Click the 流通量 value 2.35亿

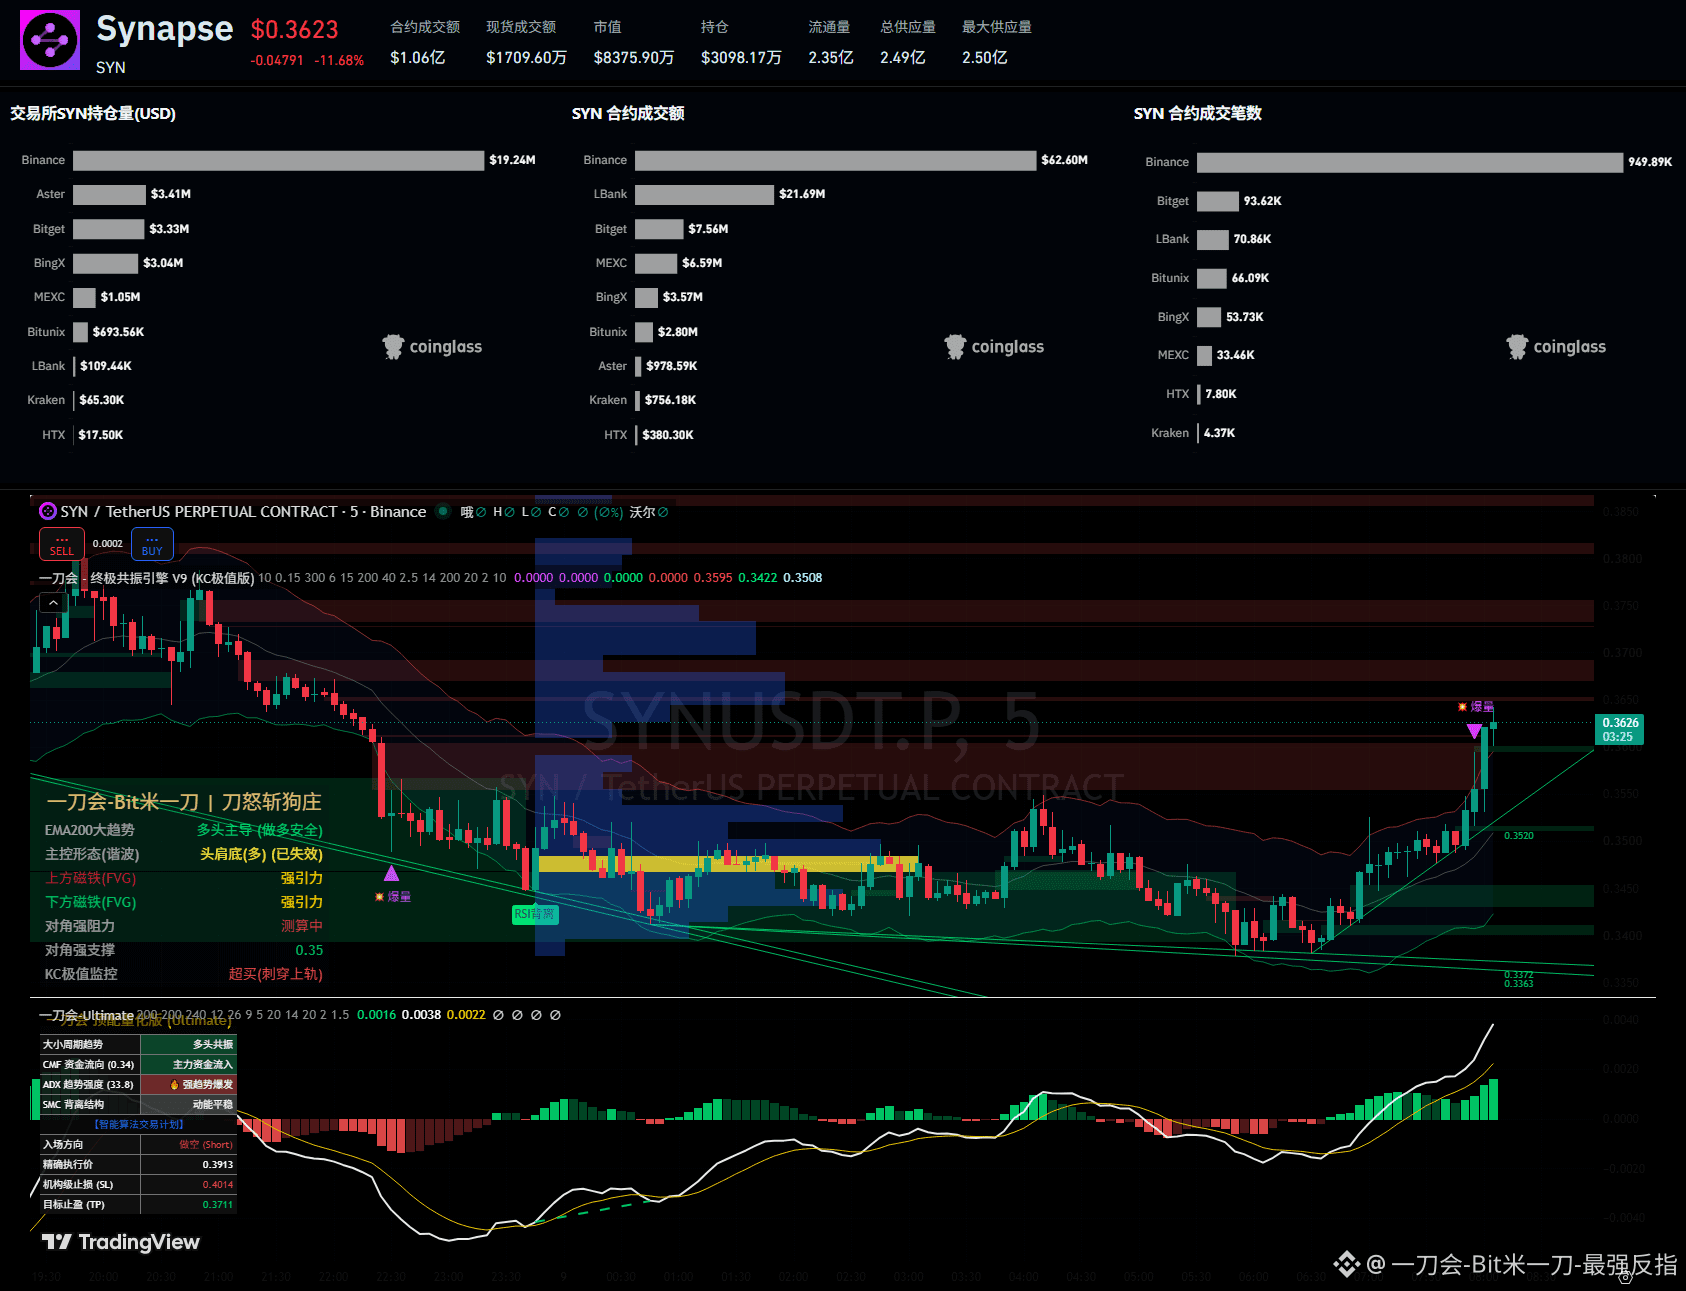[x=831, y=58]
